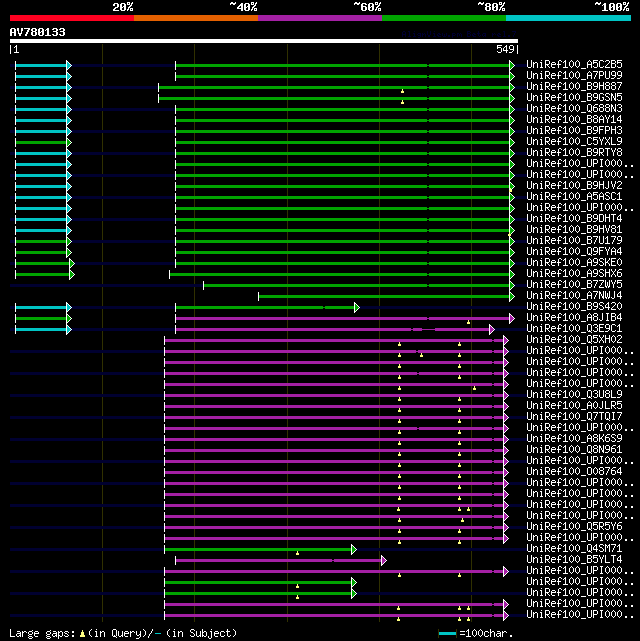The height and width of the screenshot is (641, 640).
Task: Click the purple arrowhead ending the B5YLT4 alignment
Action: (x=383, y=560)
